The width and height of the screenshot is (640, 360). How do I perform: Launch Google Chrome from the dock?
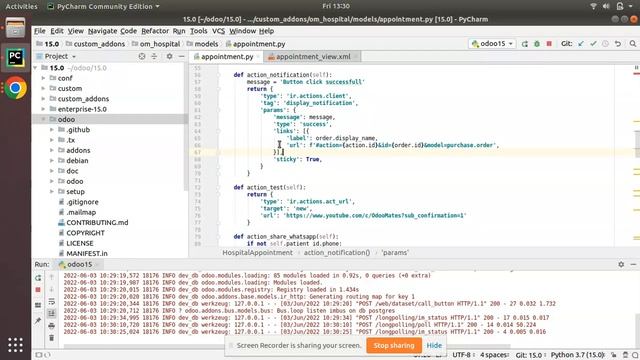(x=16, y=88)
